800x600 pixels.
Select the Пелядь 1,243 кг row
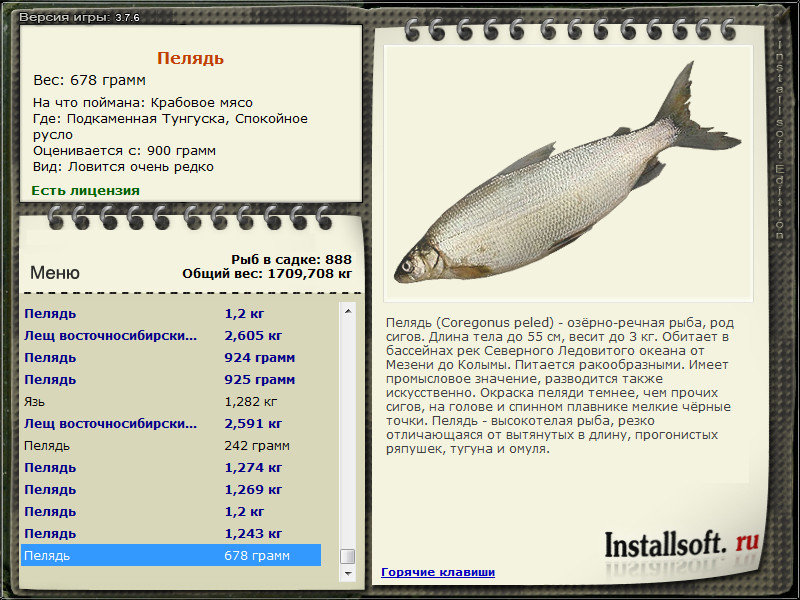171,533
